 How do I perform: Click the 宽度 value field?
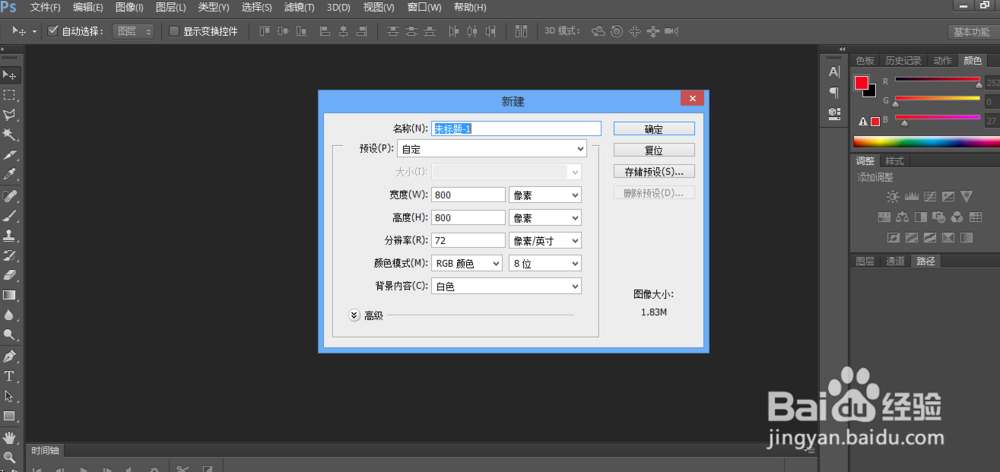468,195
